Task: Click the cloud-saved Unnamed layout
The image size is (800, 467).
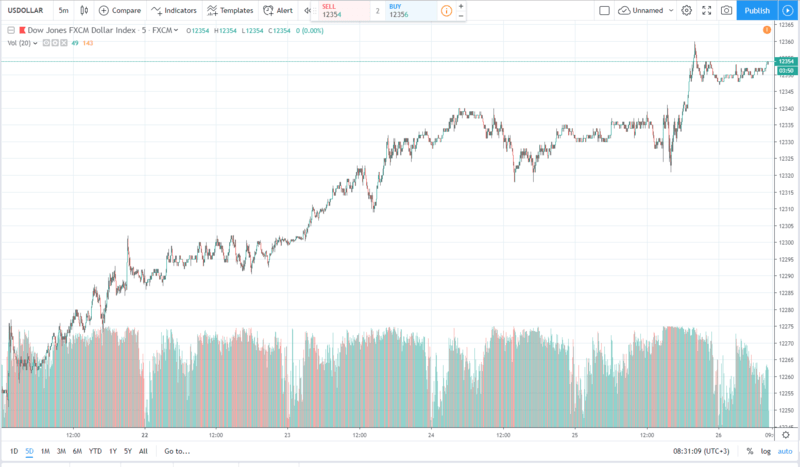Action: click(x=641, y=10)
